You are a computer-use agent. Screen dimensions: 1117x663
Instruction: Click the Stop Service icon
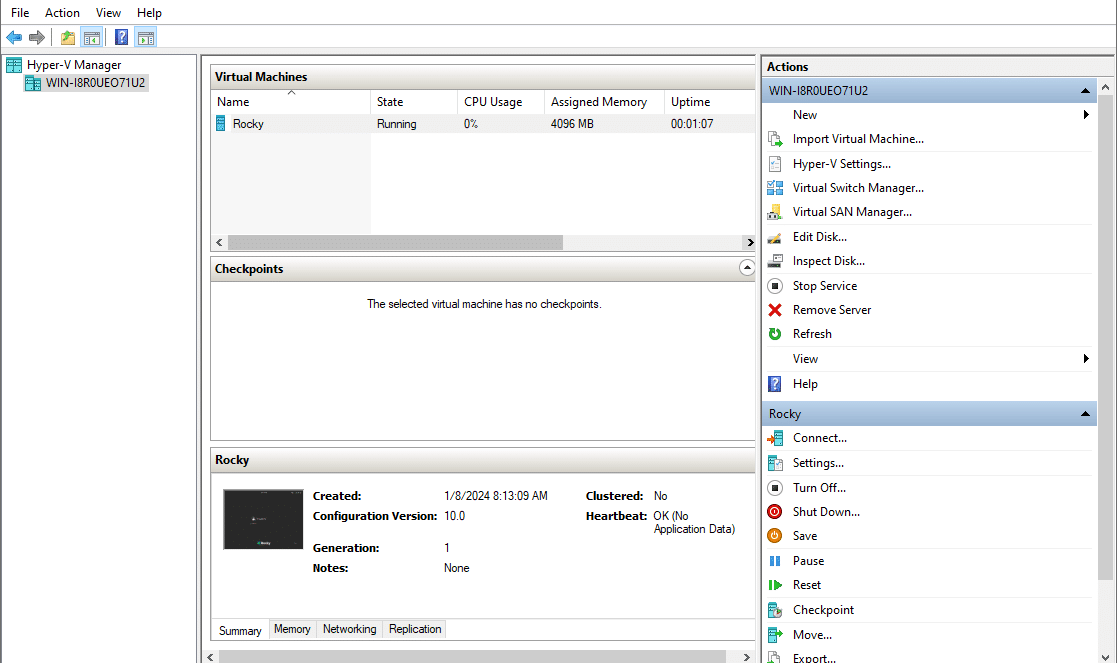coord(775,286)
